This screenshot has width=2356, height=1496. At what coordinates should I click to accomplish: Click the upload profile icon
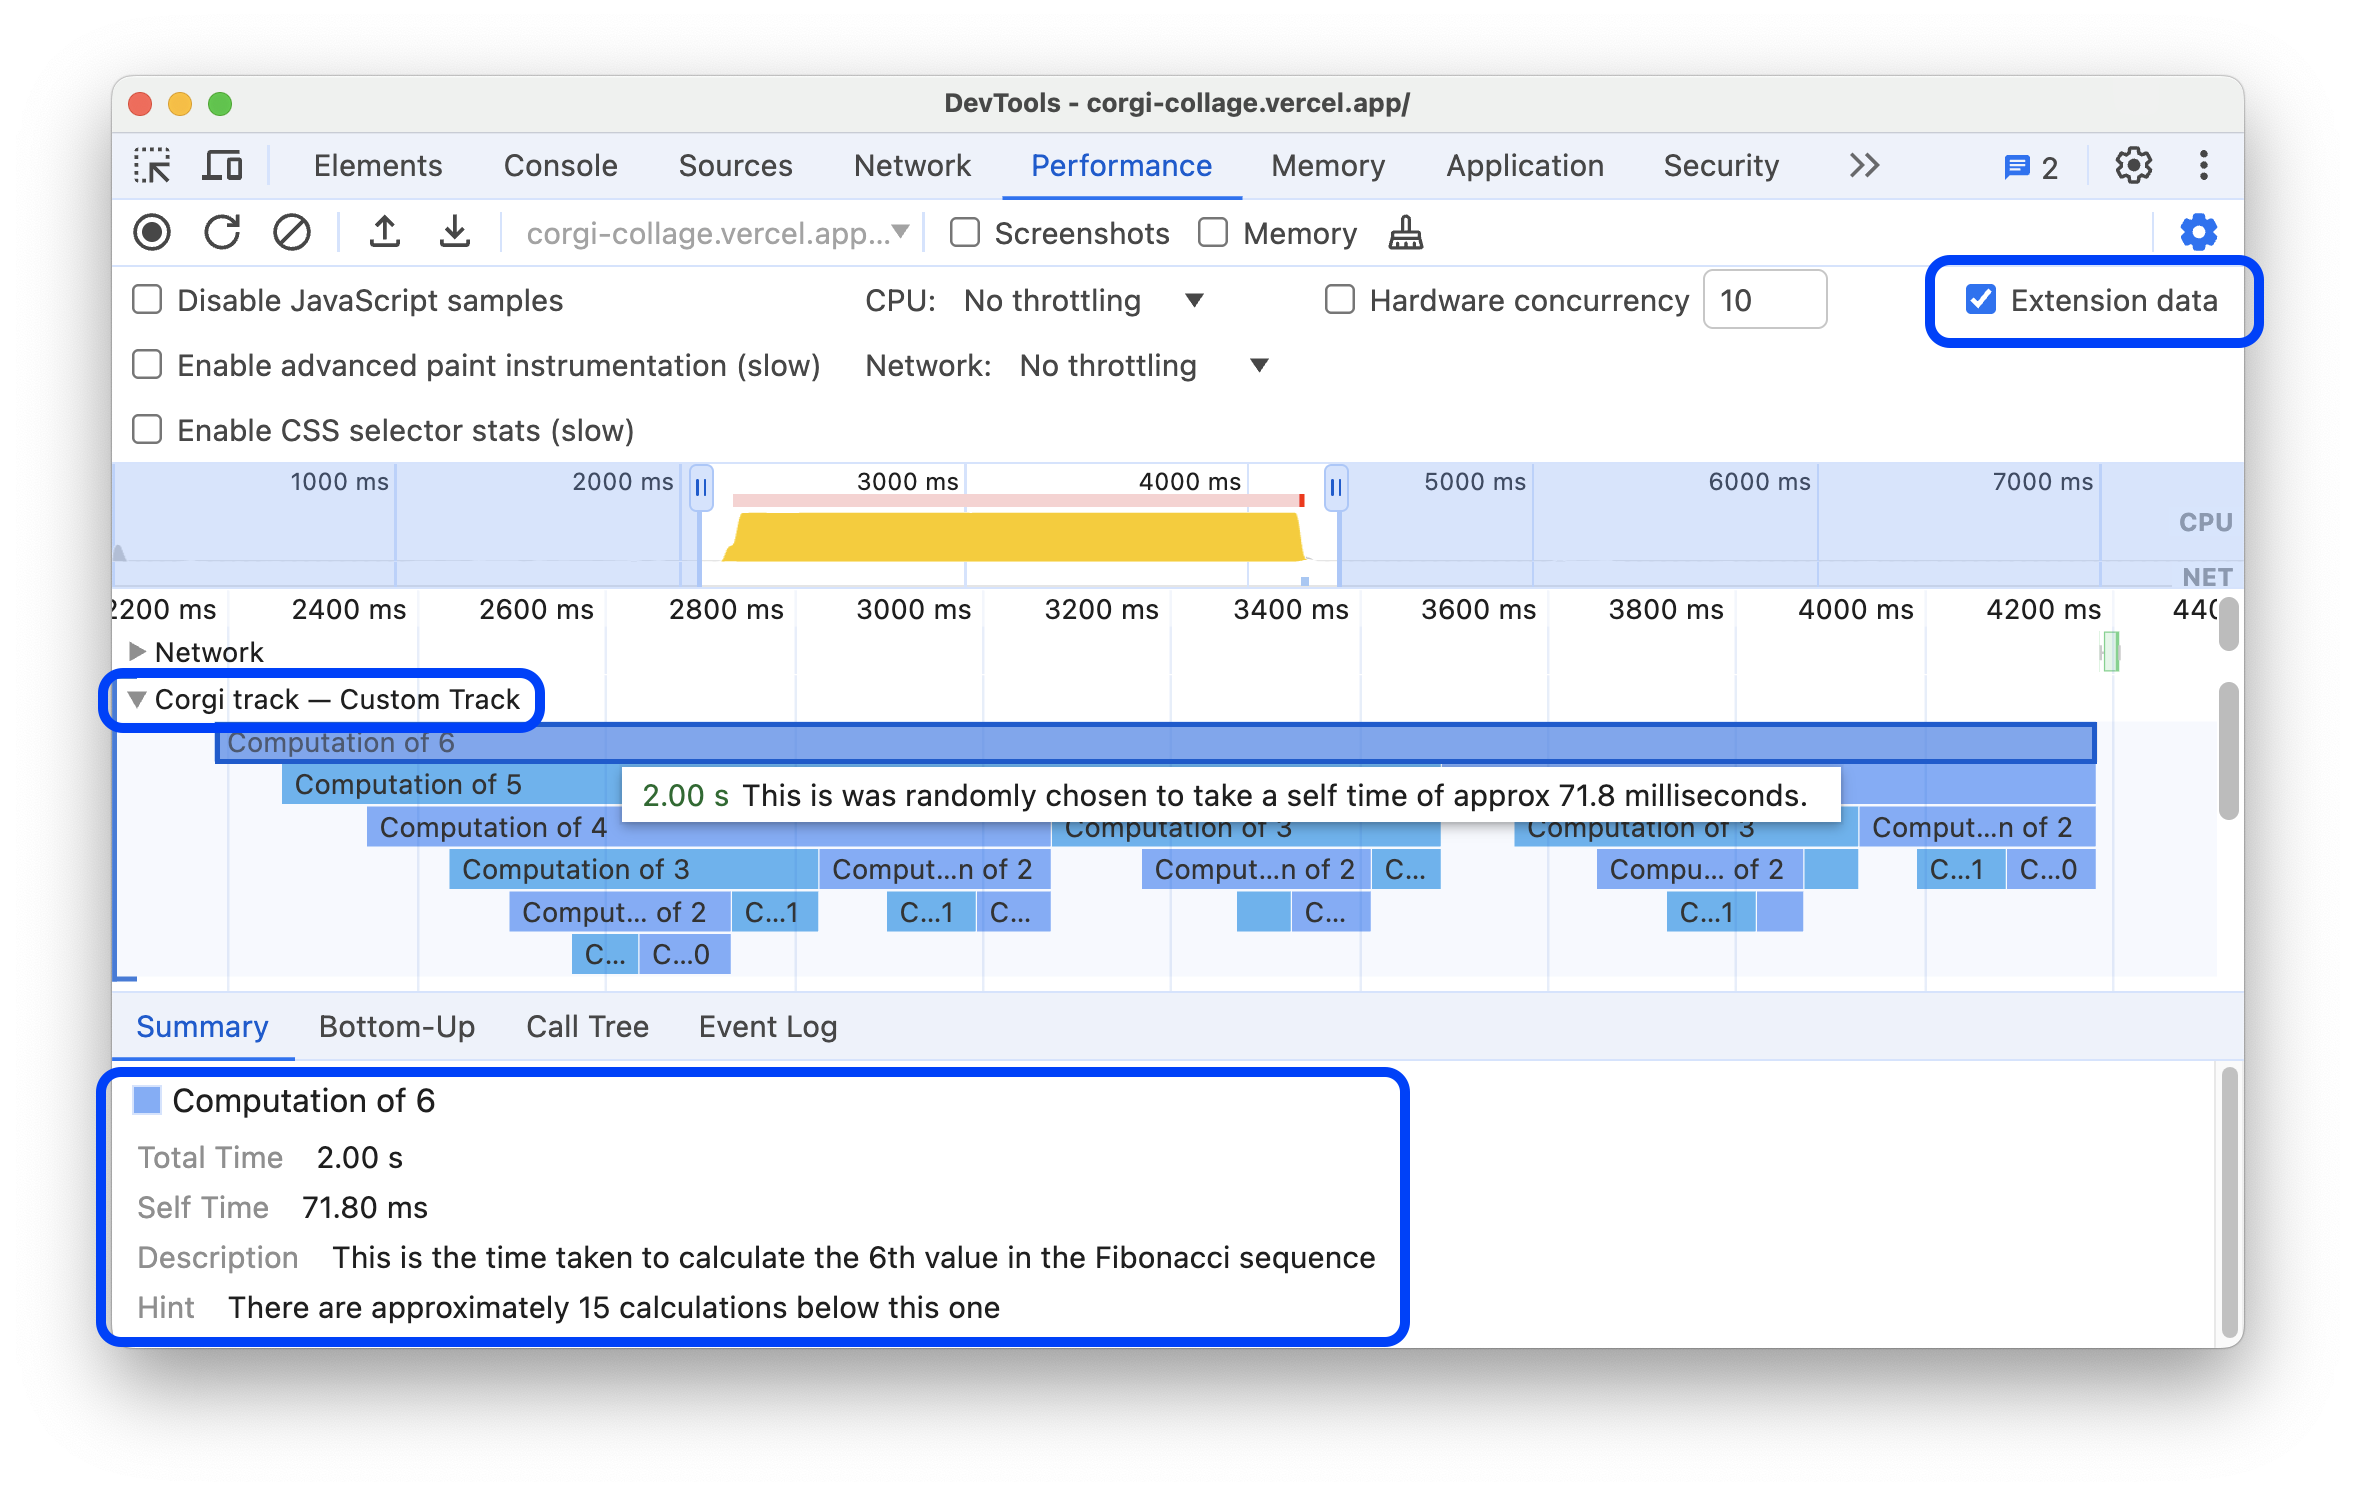[x=381, y=234]
